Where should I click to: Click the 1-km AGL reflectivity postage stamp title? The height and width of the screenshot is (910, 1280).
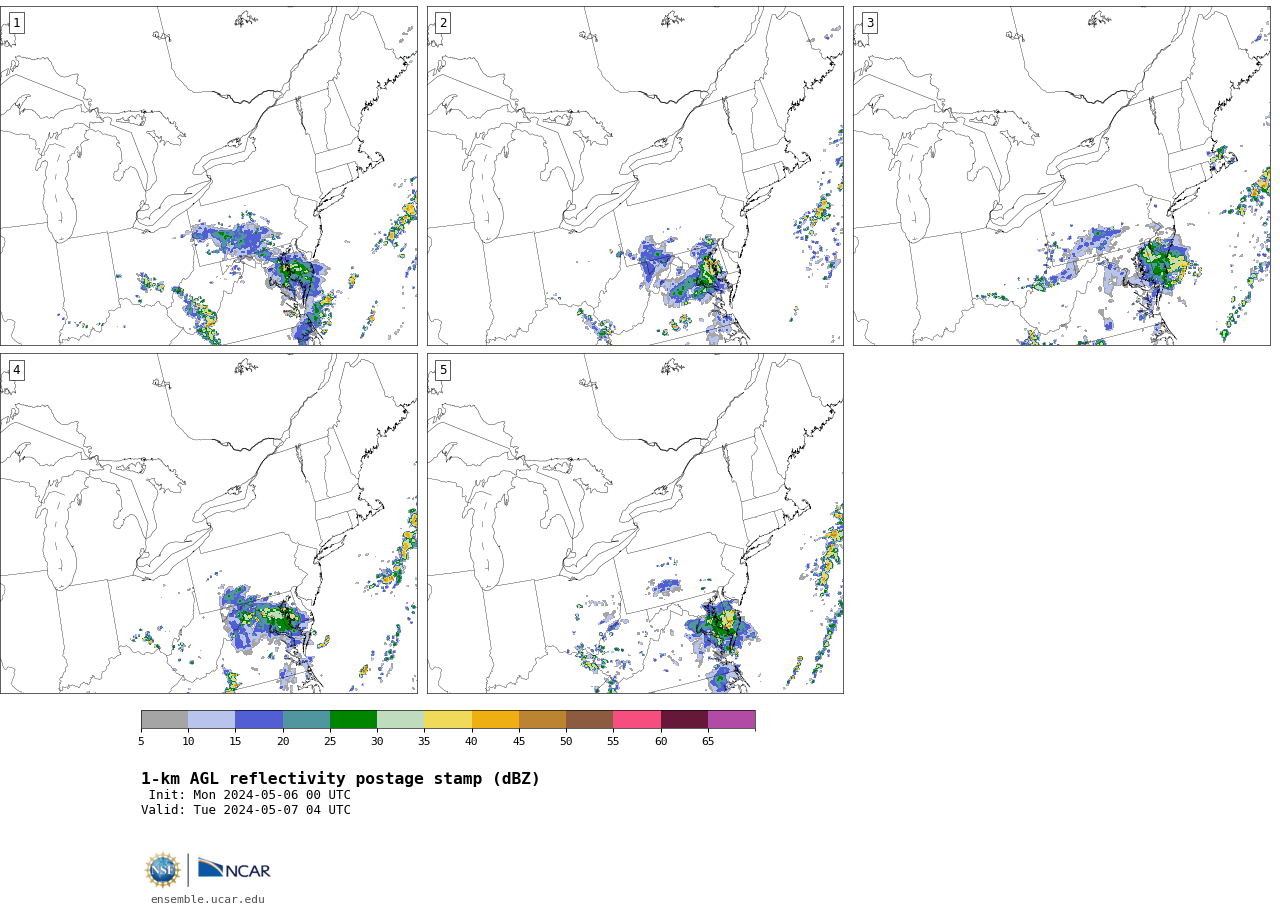pos(340,779)
